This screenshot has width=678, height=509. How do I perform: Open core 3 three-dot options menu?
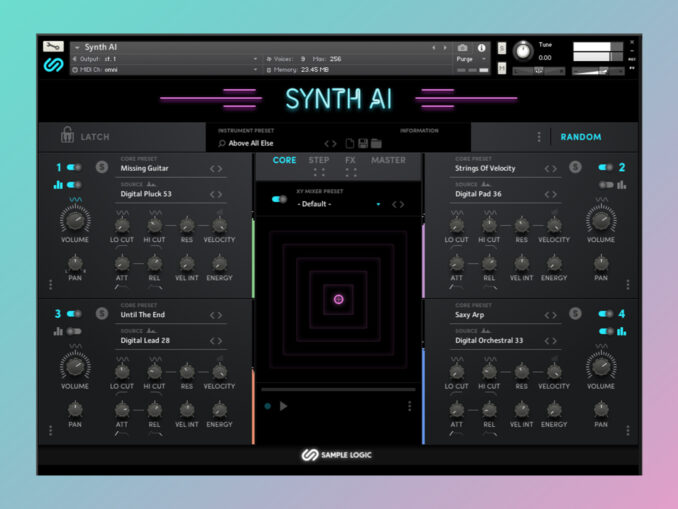pyautogui.click(x=51, y=431)
